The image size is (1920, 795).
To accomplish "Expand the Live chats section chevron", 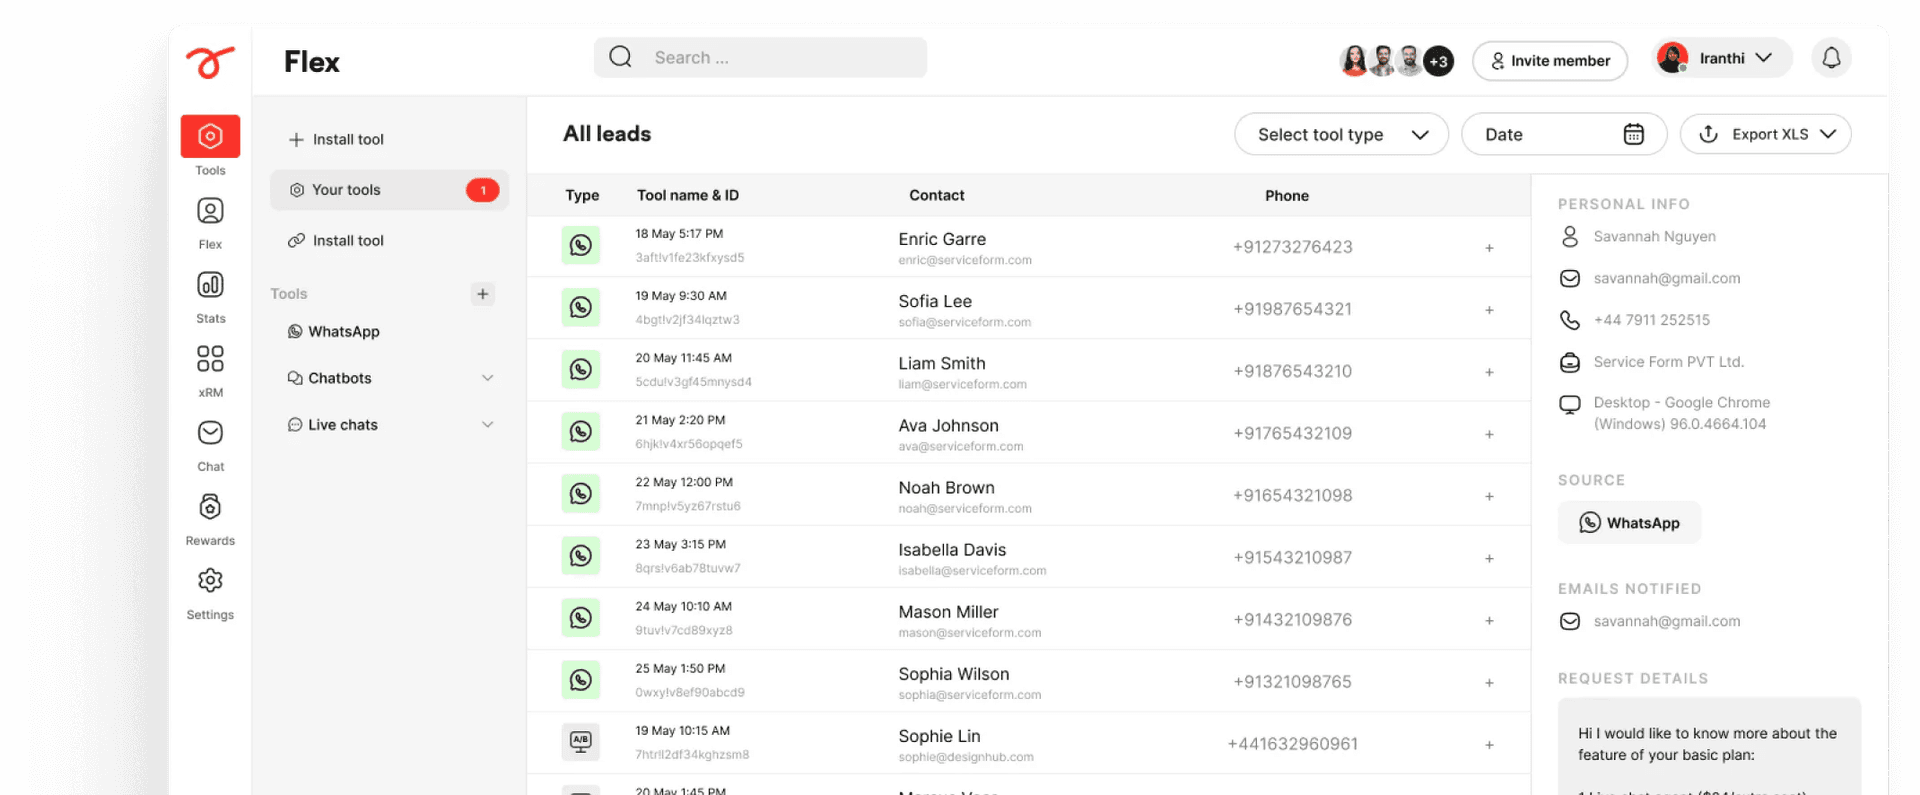I will (x=487, y=424).
